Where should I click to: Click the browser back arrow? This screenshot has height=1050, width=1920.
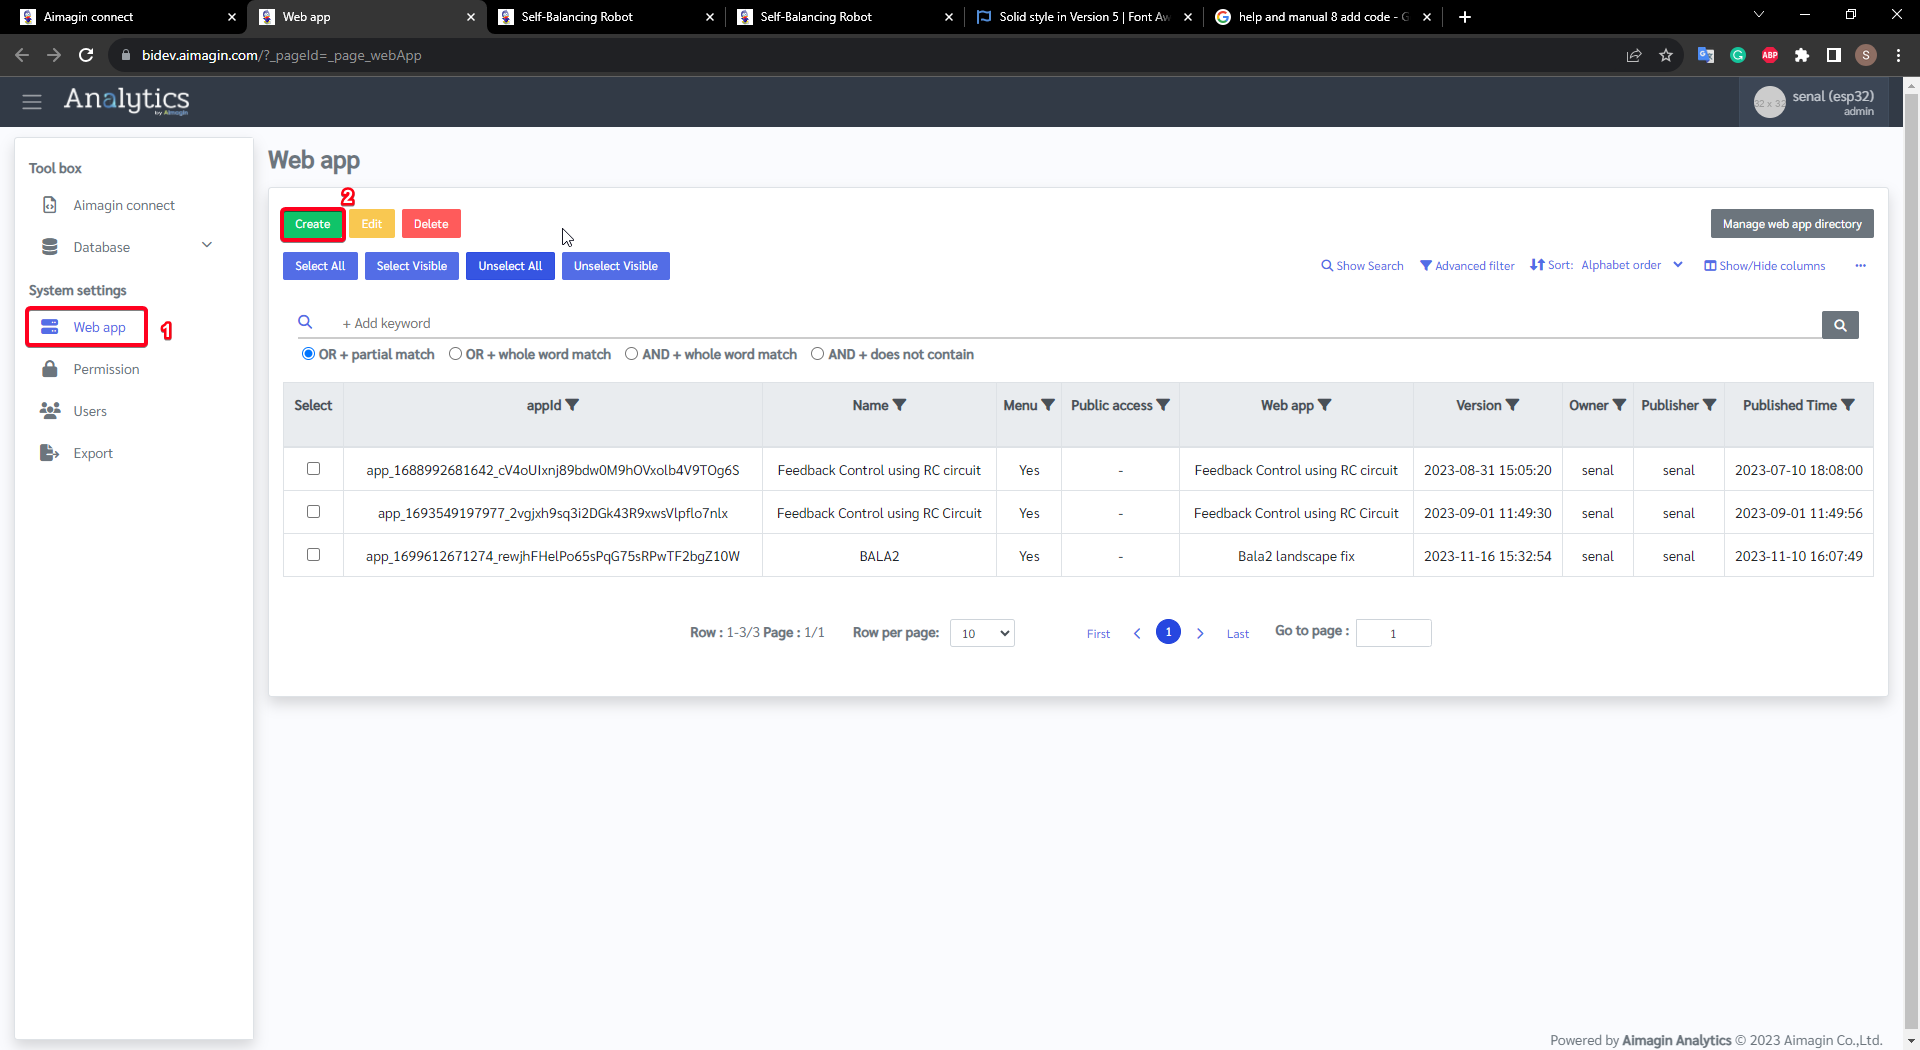click(22, 55)
